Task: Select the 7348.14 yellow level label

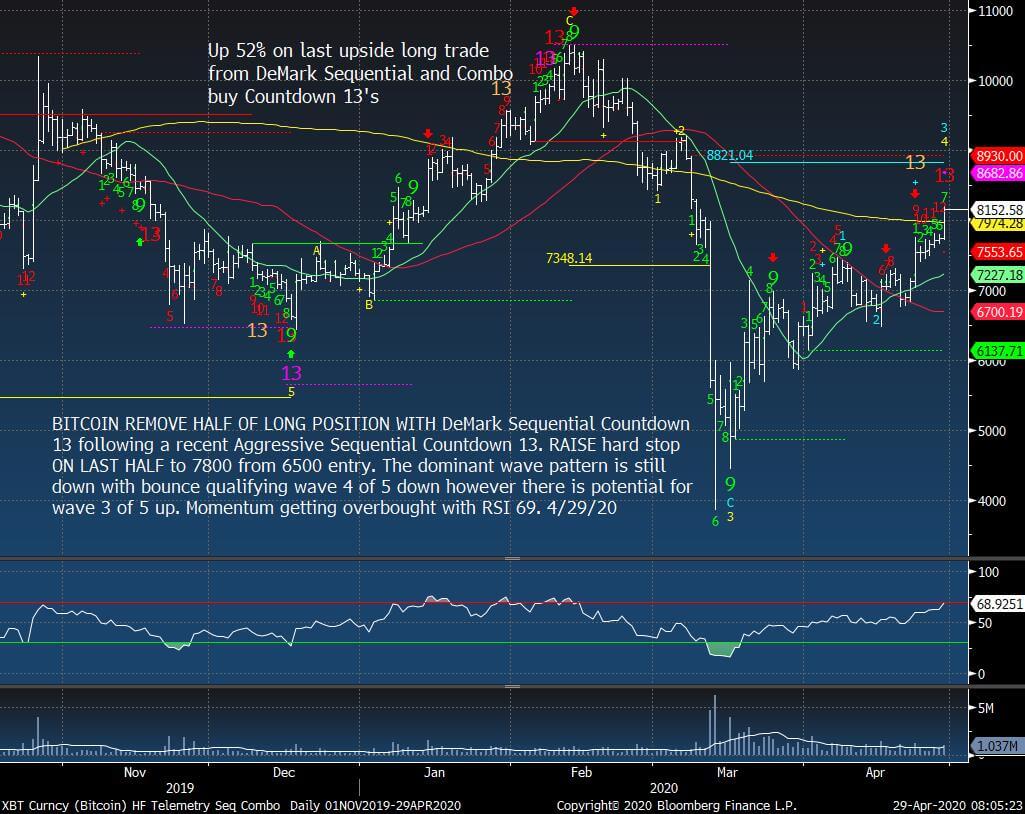Action: (568, 258)
